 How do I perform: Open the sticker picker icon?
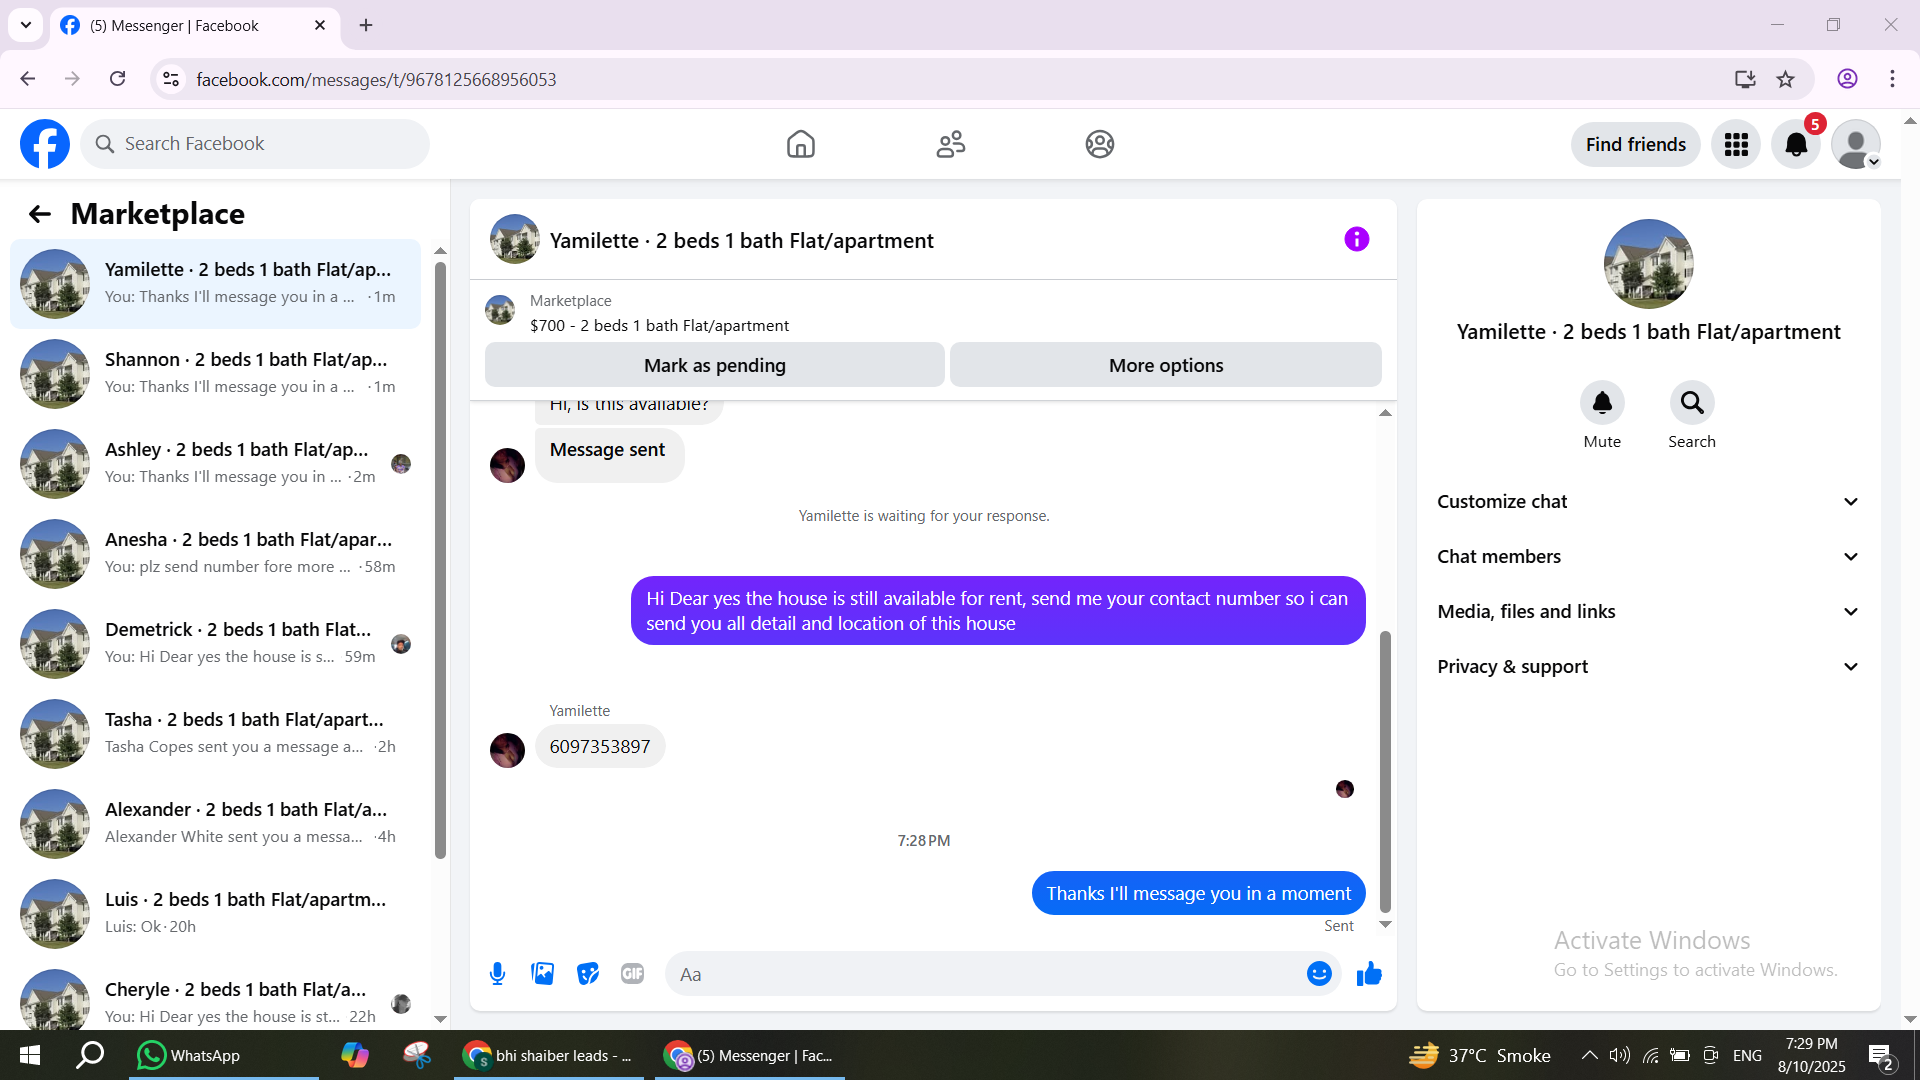point(588,974)
